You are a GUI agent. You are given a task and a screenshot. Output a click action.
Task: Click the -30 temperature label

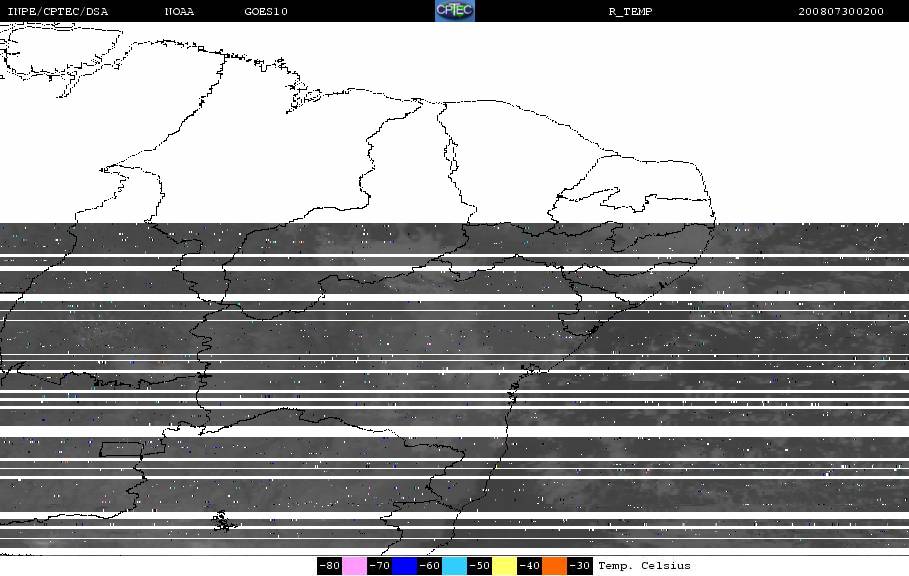tap(579, 566)
